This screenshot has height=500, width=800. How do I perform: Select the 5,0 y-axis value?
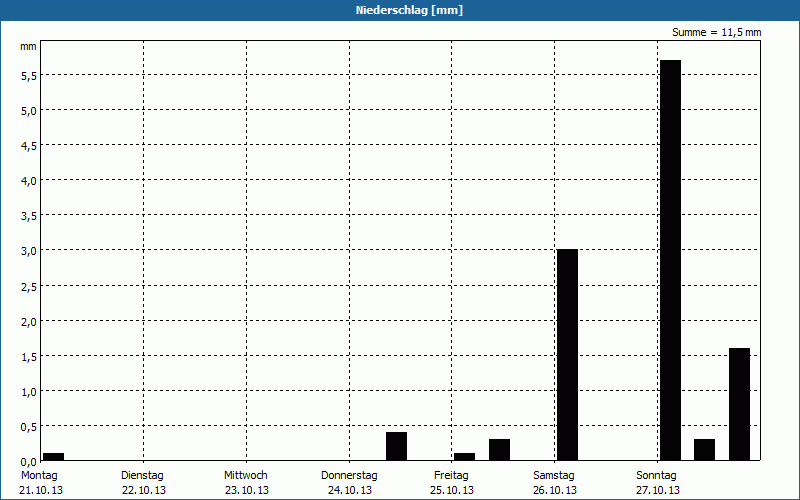(28, 110)
